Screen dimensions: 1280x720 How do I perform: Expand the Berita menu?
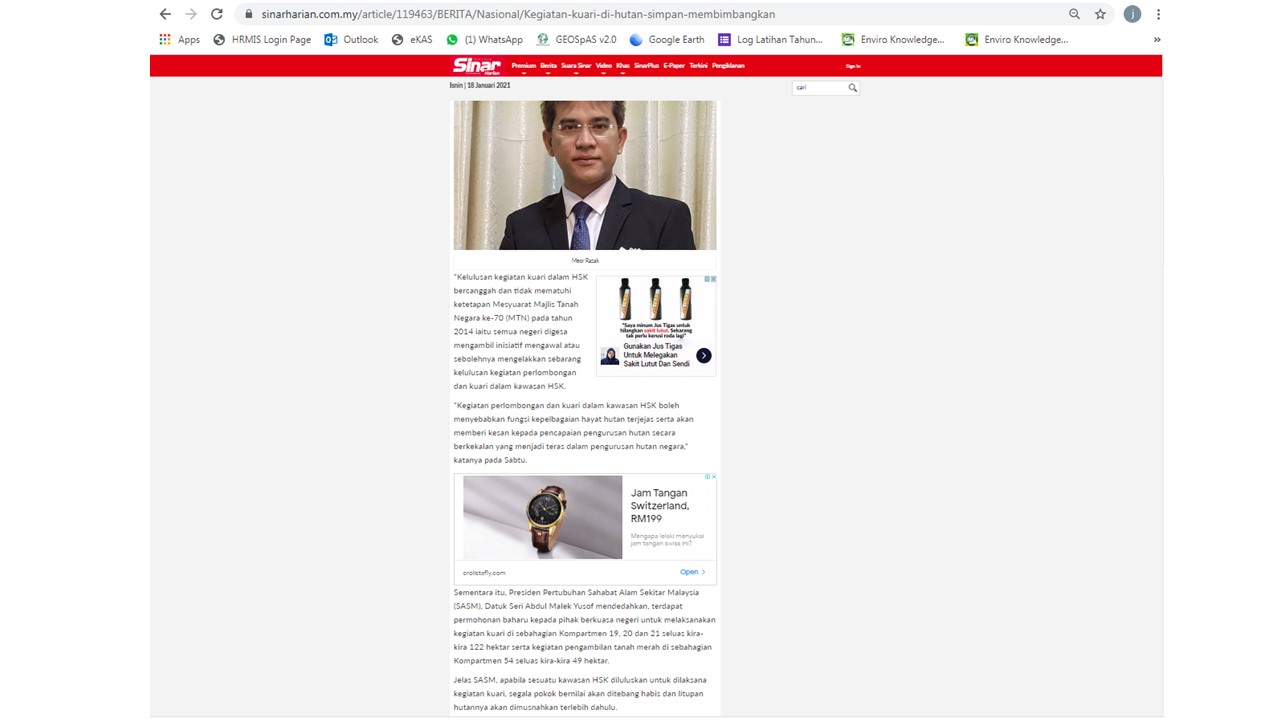click(x=548, y=66)
